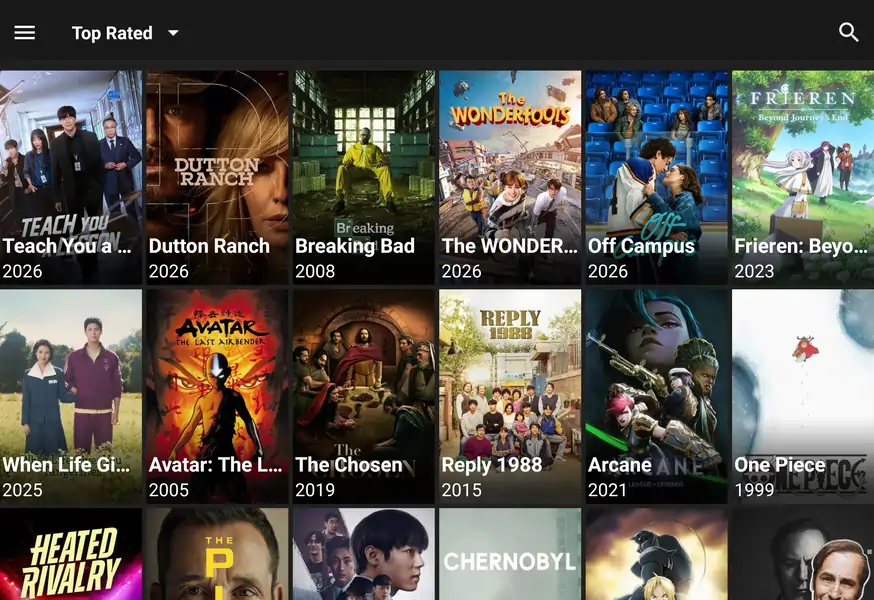Select the Off Campus poster
Image resolution: width=874 pixels, height=600 pixels.
[657, 177]
